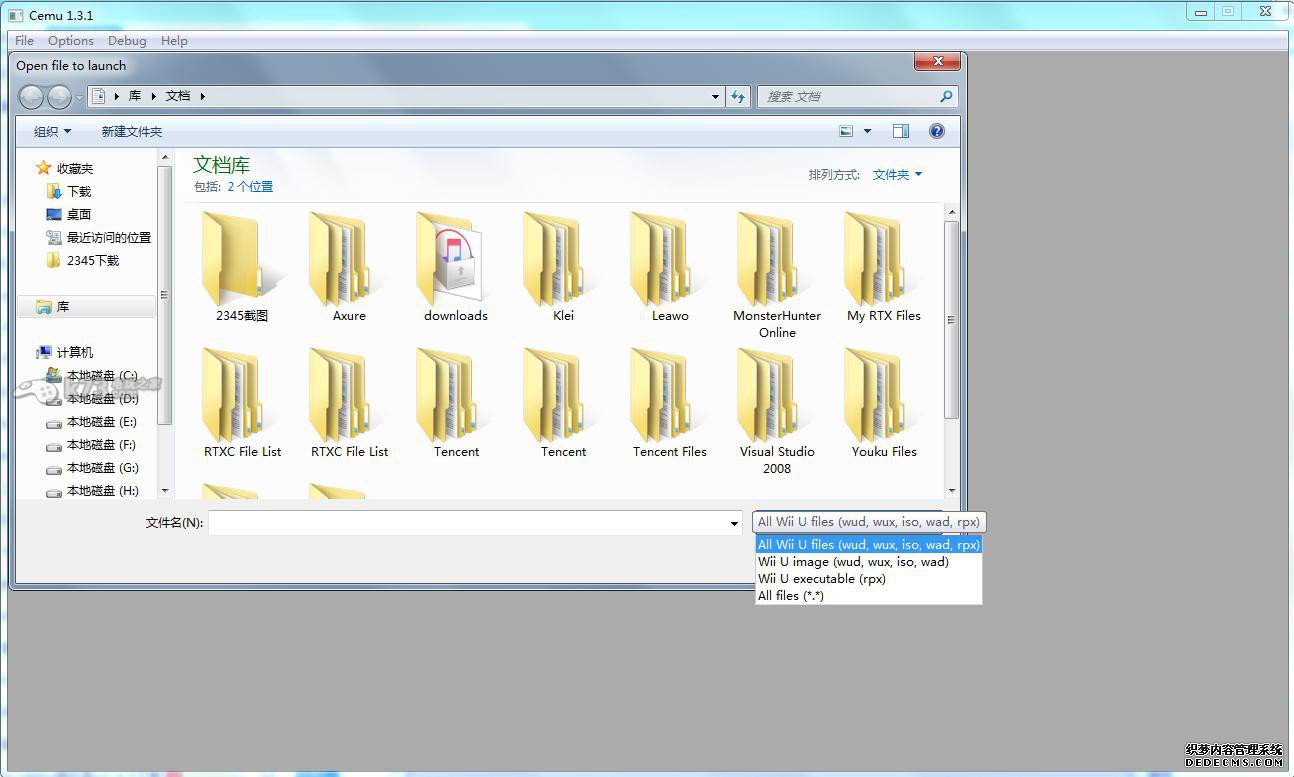
Task: Select 2345下载 in sidebar
Action: (83, 260)
